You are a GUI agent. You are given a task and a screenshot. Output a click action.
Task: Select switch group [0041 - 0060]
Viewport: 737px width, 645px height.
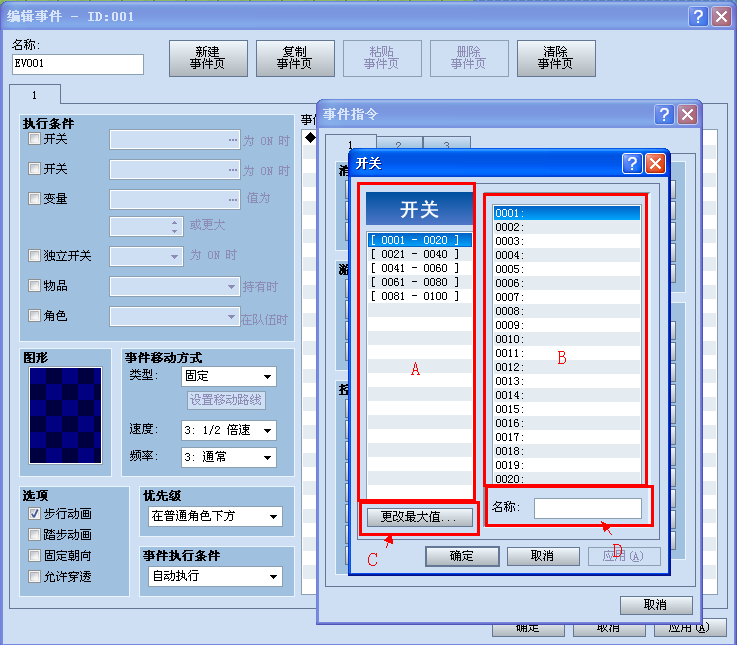[419, 268]
